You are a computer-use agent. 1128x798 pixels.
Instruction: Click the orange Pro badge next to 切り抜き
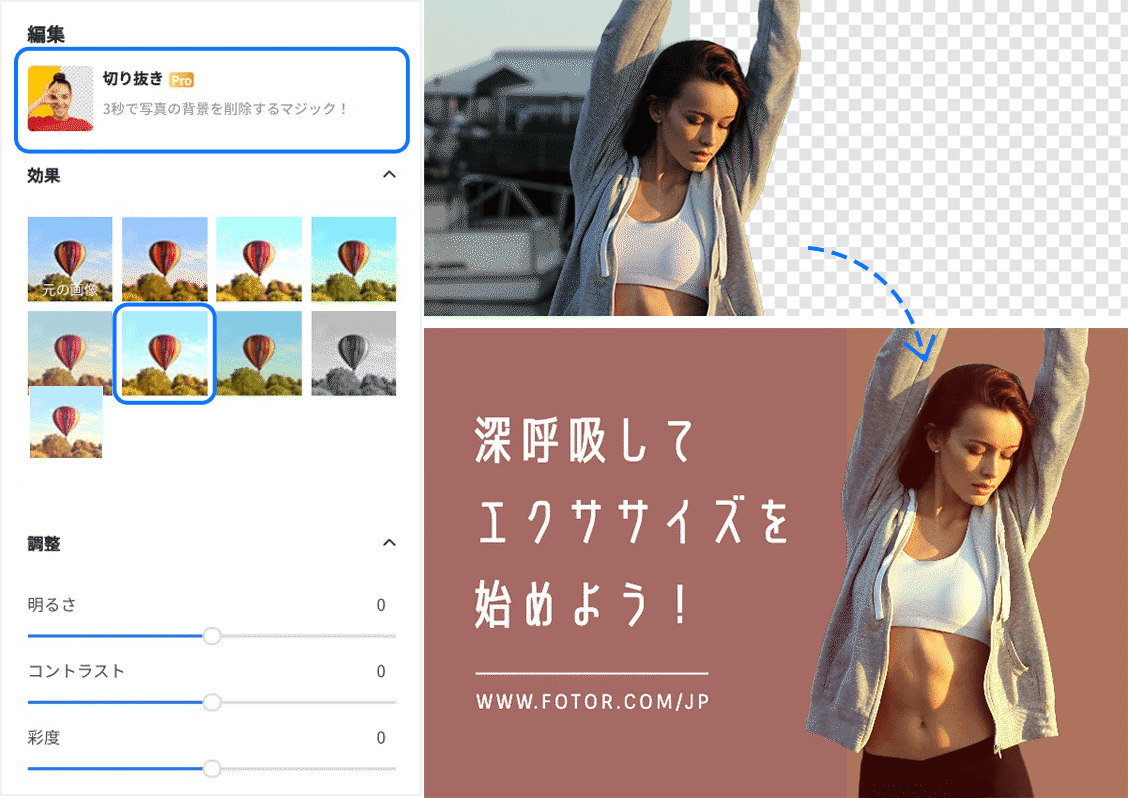click(183, 80)
